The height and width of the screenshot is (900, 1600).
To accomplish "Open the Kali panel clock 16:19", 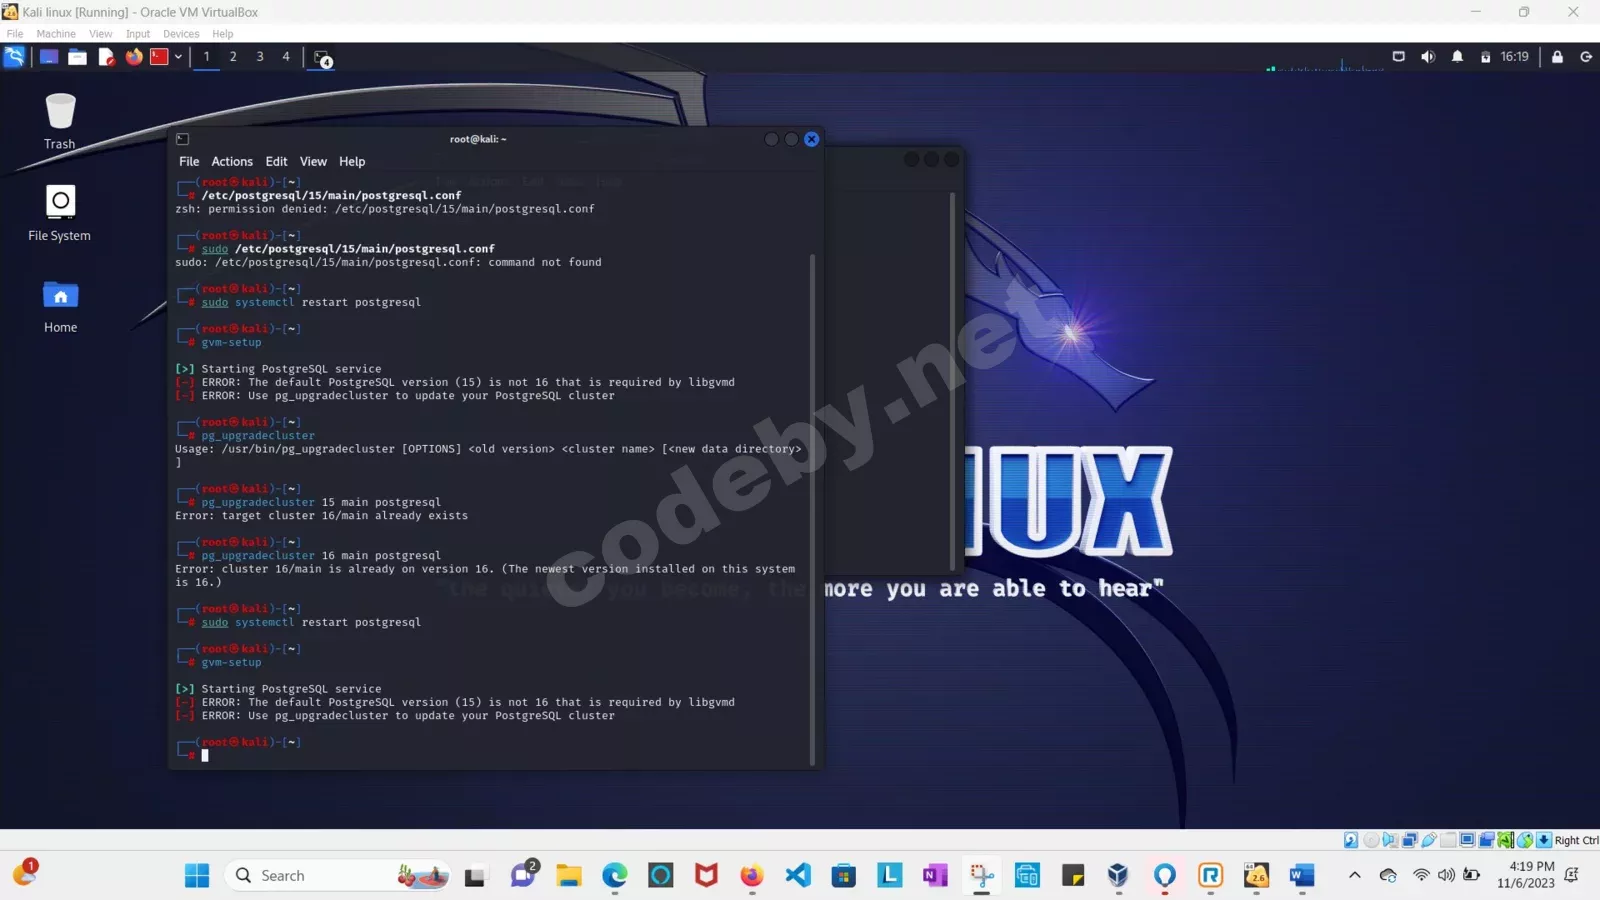I will pyautogui.click(x=1514, y=57).
